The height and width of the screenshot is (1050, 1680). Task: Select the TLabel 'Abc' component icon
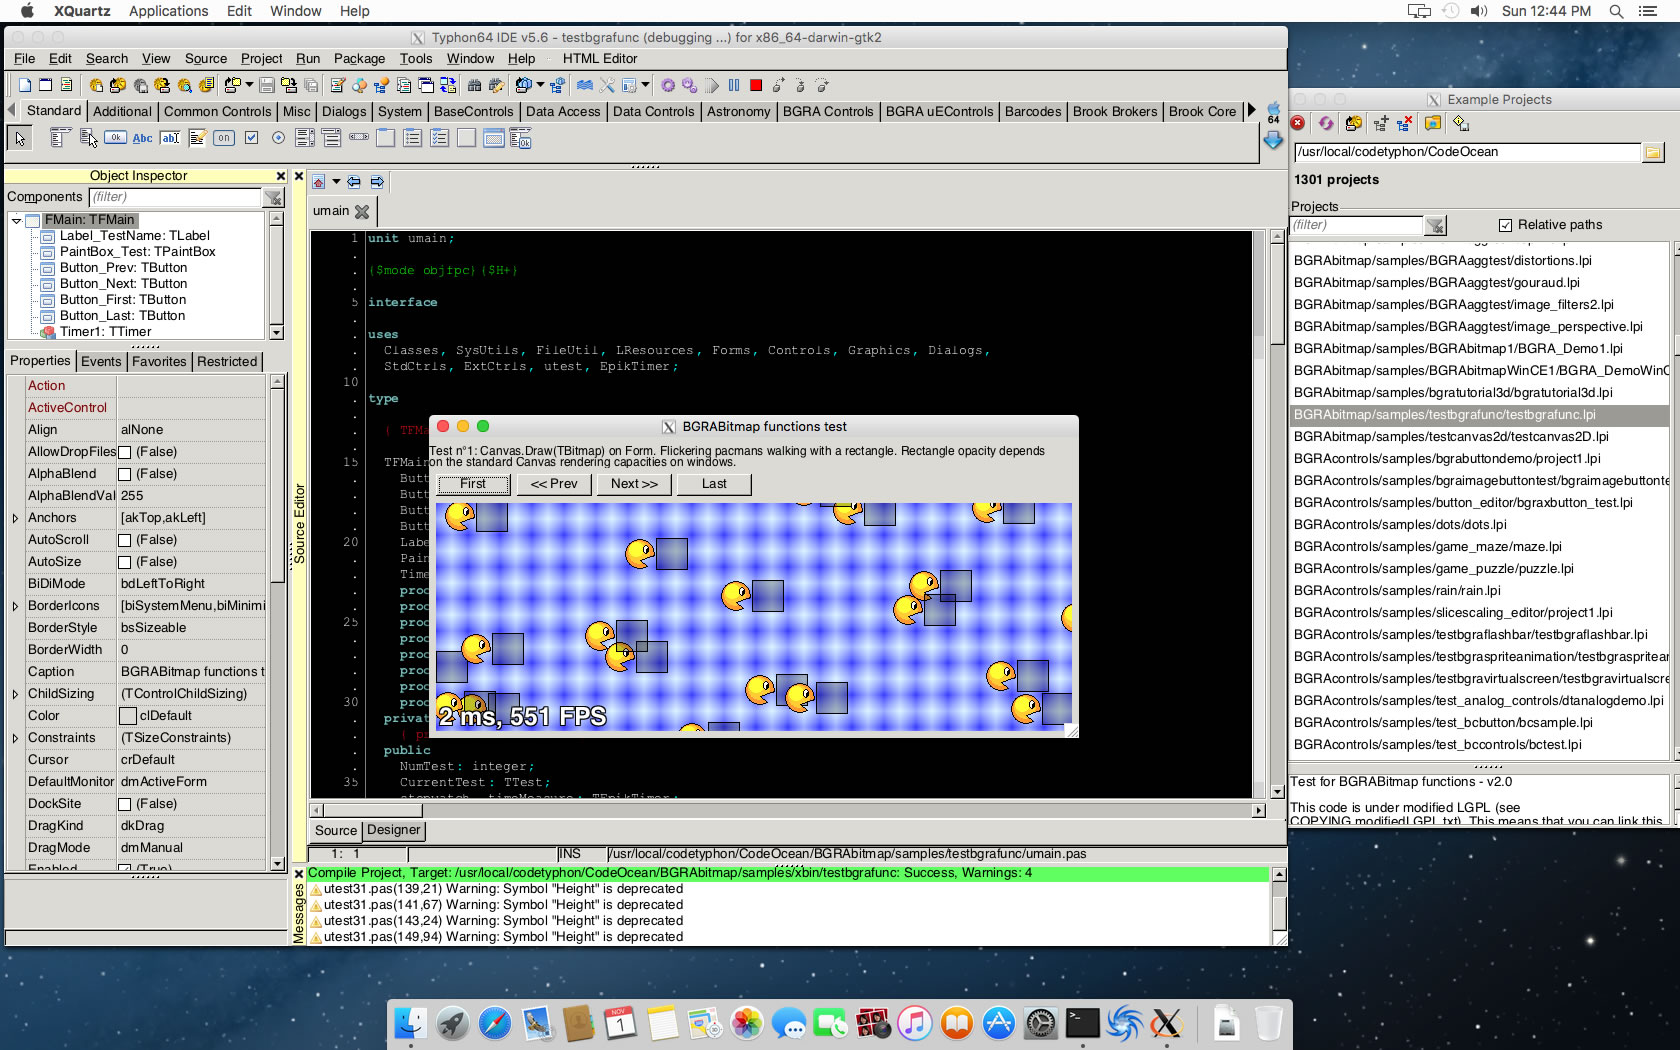[143, 138]
